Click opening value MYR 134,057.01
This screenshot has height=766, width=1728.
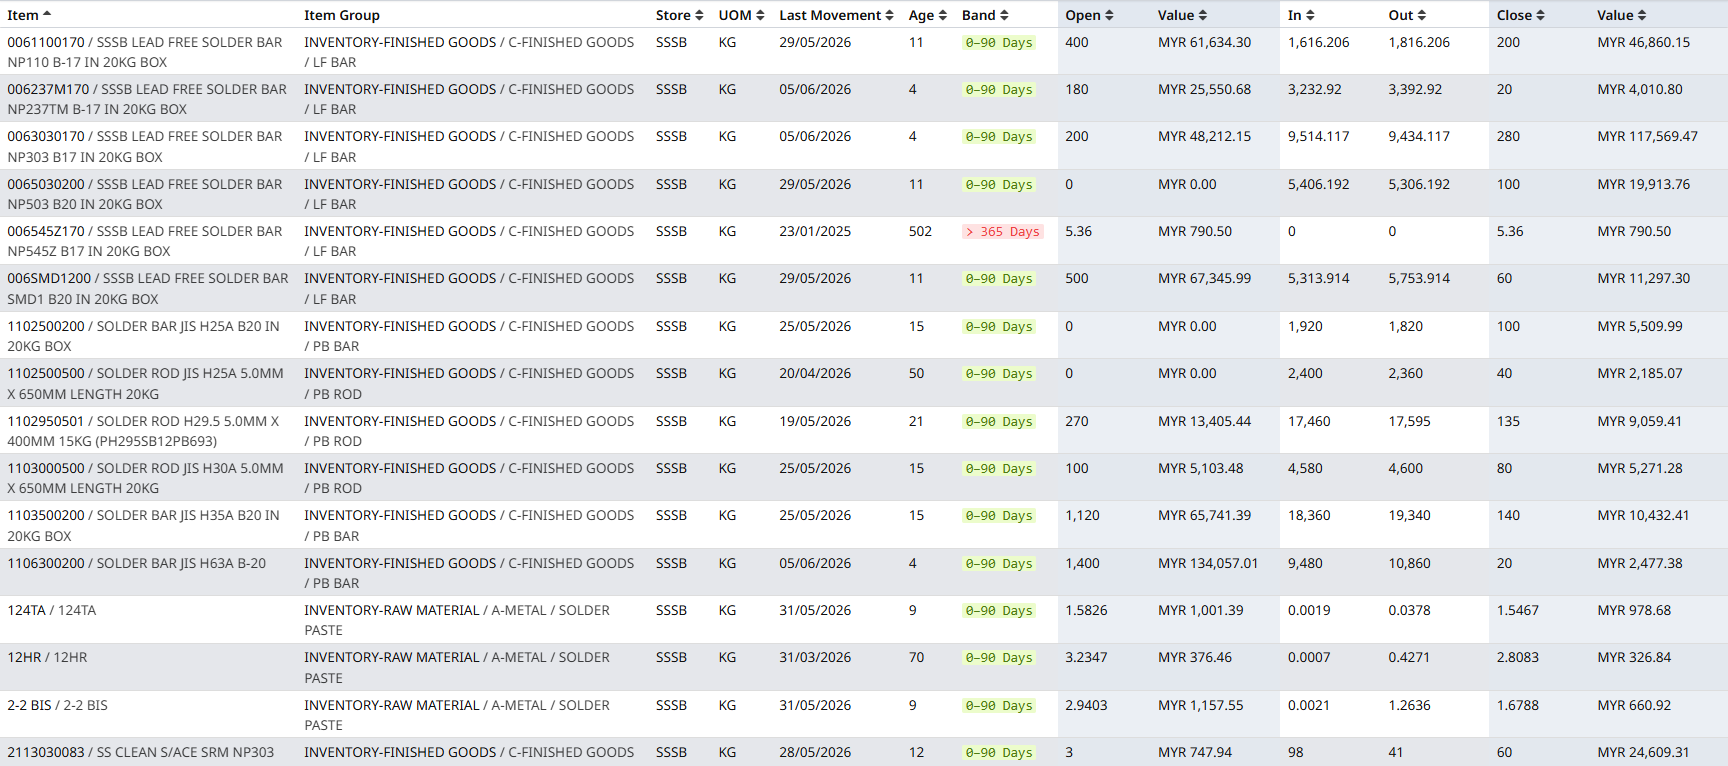[1208, 563]
